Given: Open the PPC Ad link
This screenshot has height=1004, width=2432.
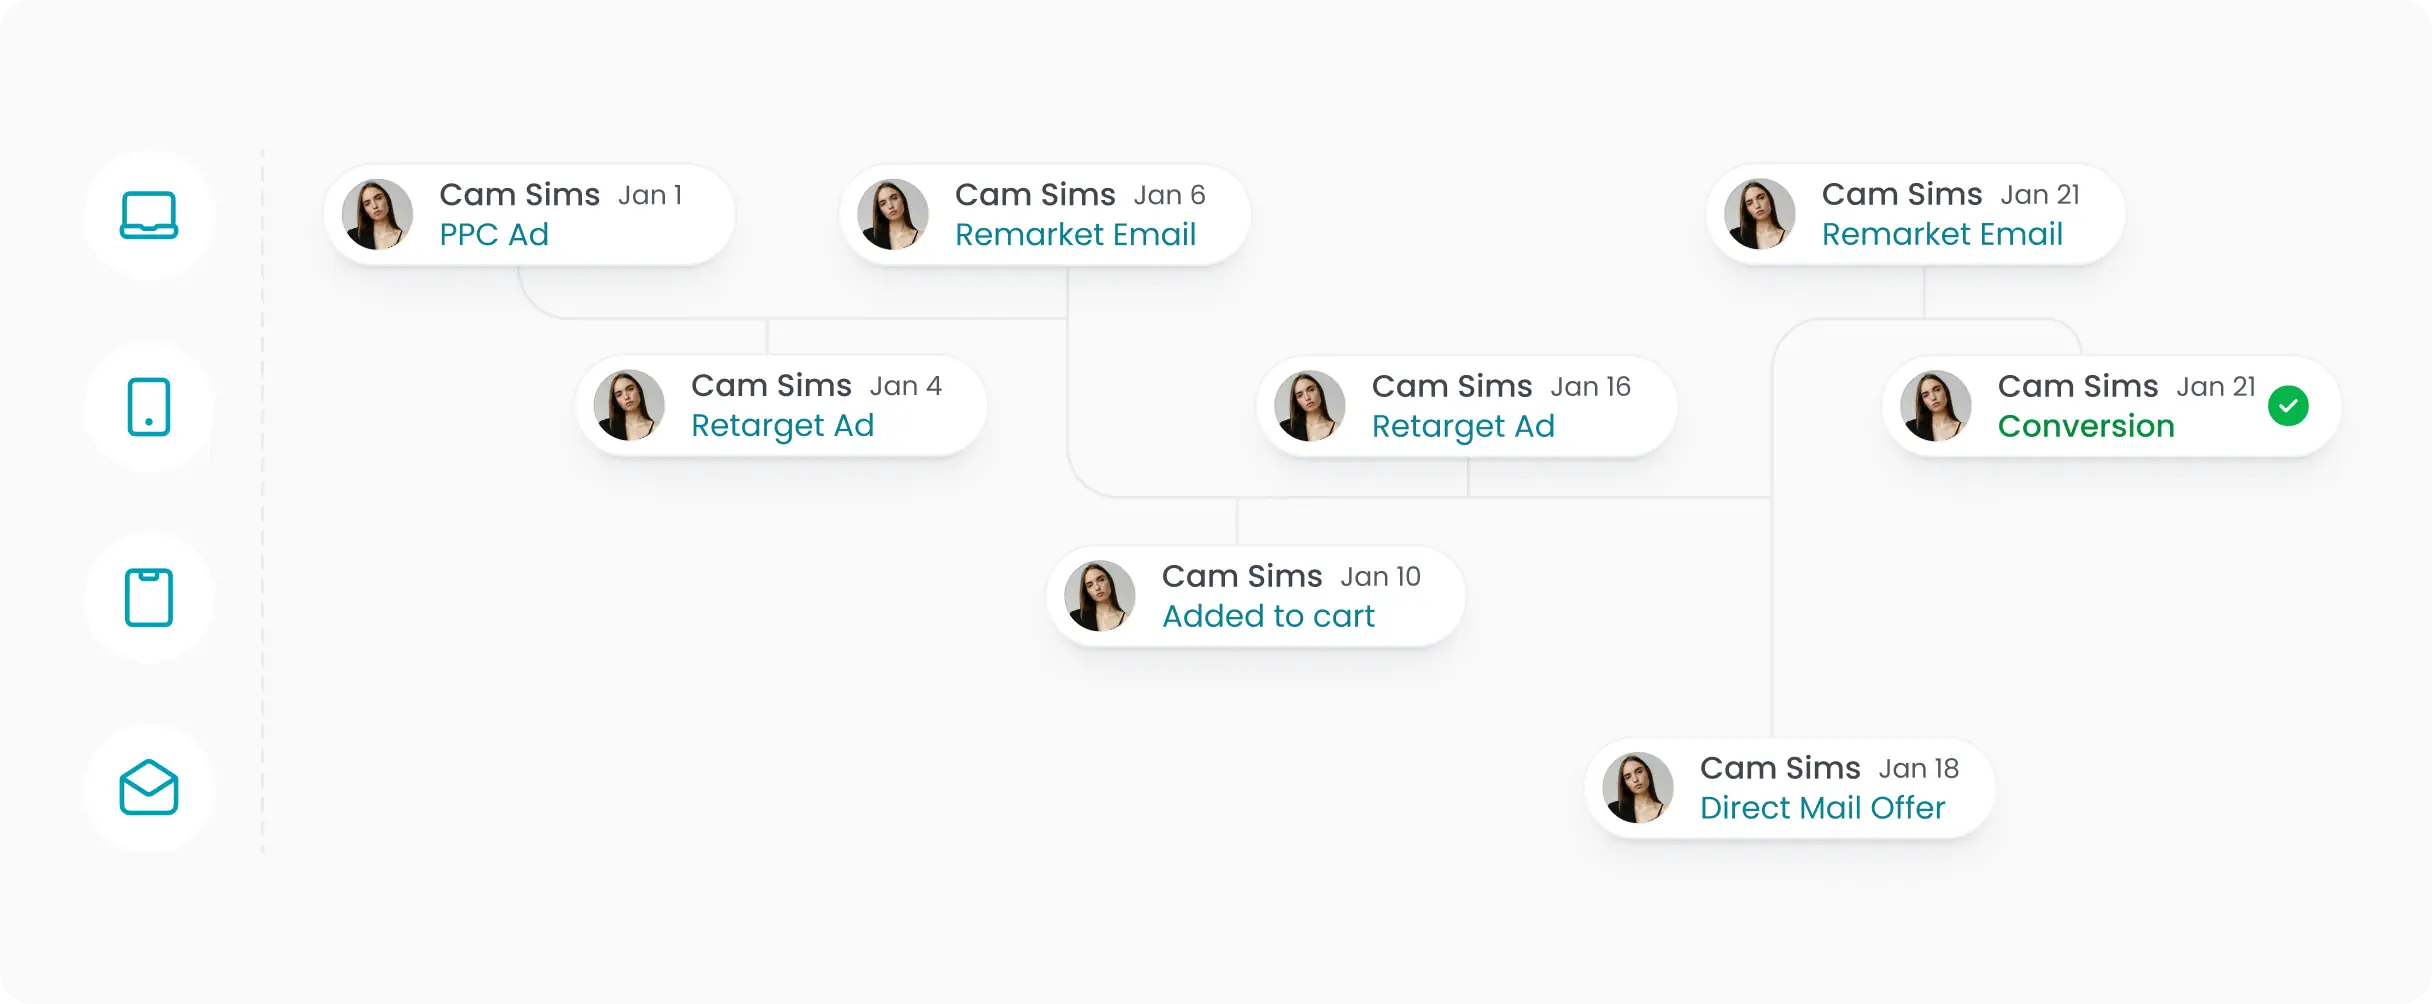Looking at the screenshot, I should (494, 235).
